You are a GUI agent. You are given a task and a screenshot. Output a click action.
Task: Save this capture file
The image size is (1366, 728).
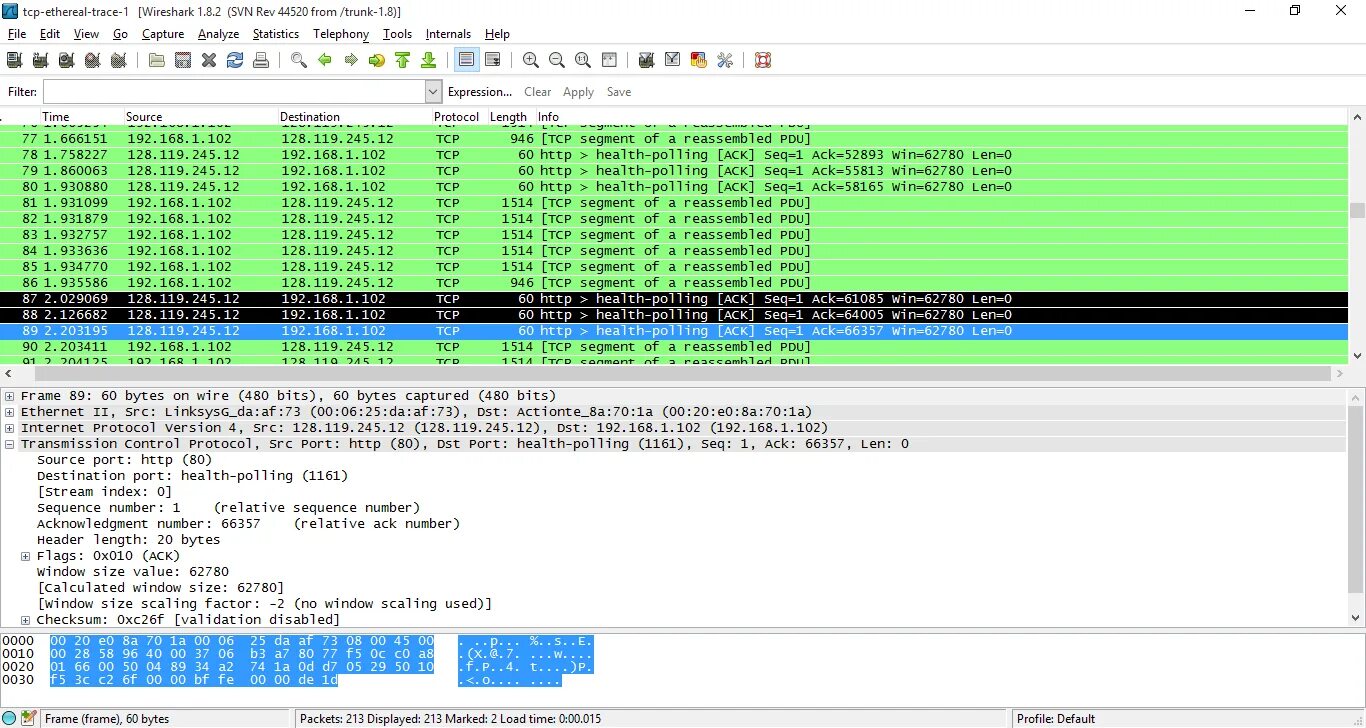tap(183, 60)
